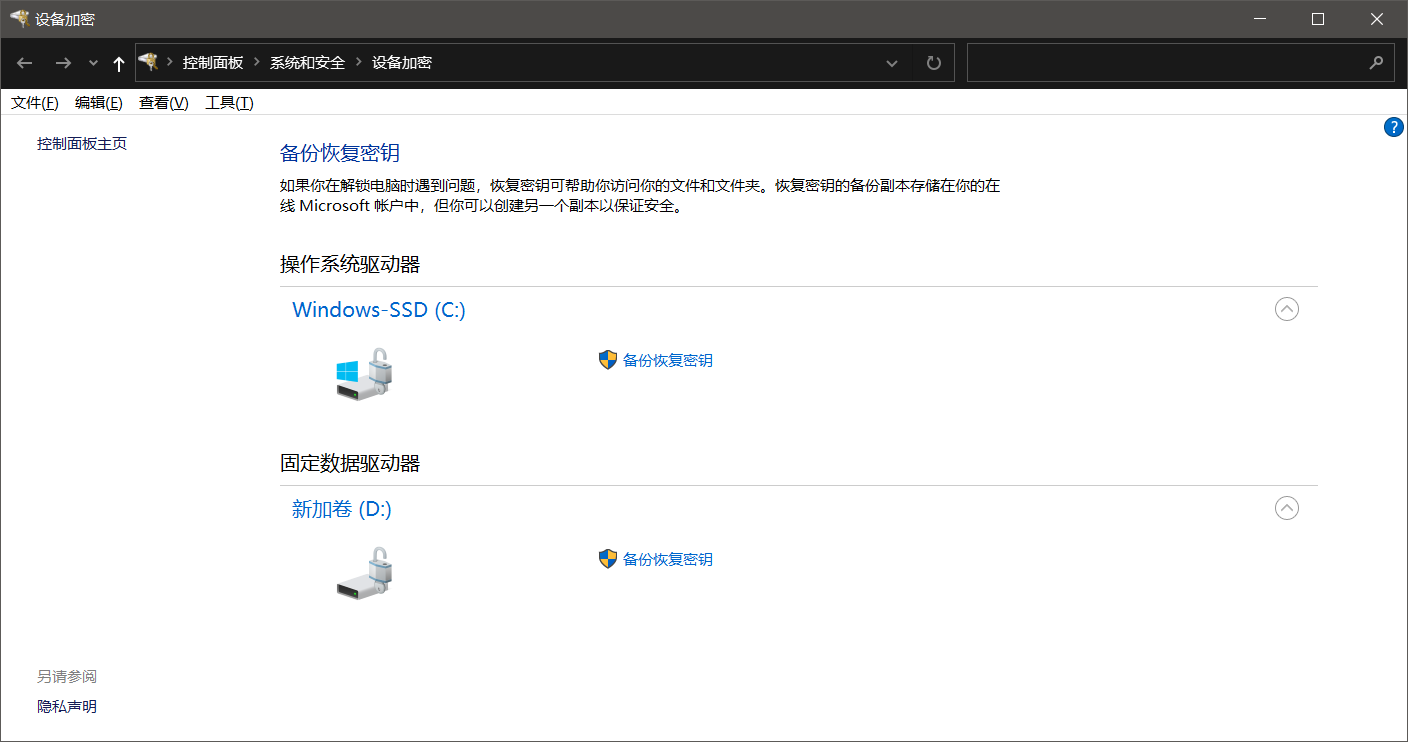Image resolution: width=1408 pixels, height=742 pixels.
Task: Open the recent locations dropdown arrow
Action: pos(93,63)
